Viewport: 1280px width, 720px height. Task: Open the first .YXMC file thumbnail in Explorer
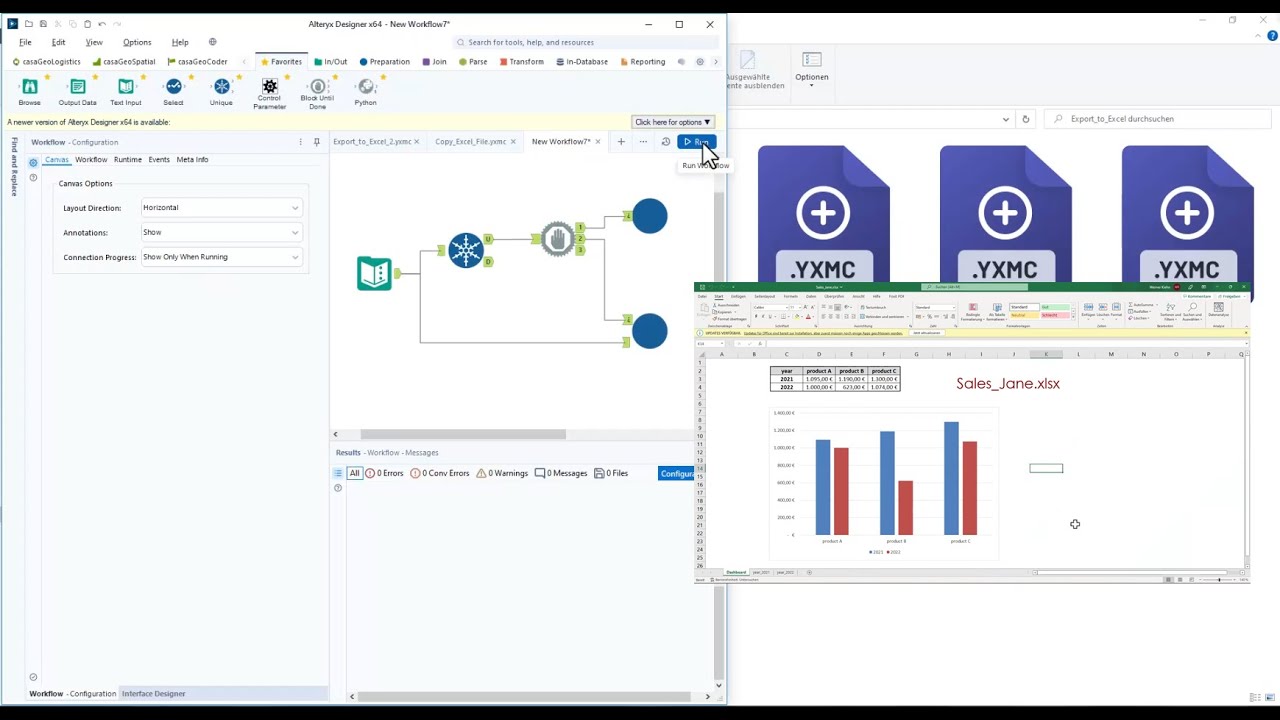(823, 214)
